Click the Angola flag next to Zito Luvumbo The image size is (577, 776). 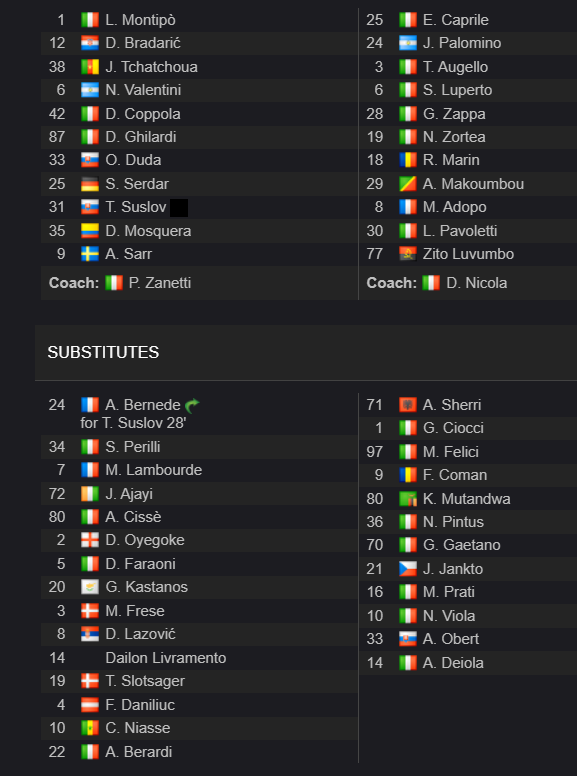[x=408, y=254]
